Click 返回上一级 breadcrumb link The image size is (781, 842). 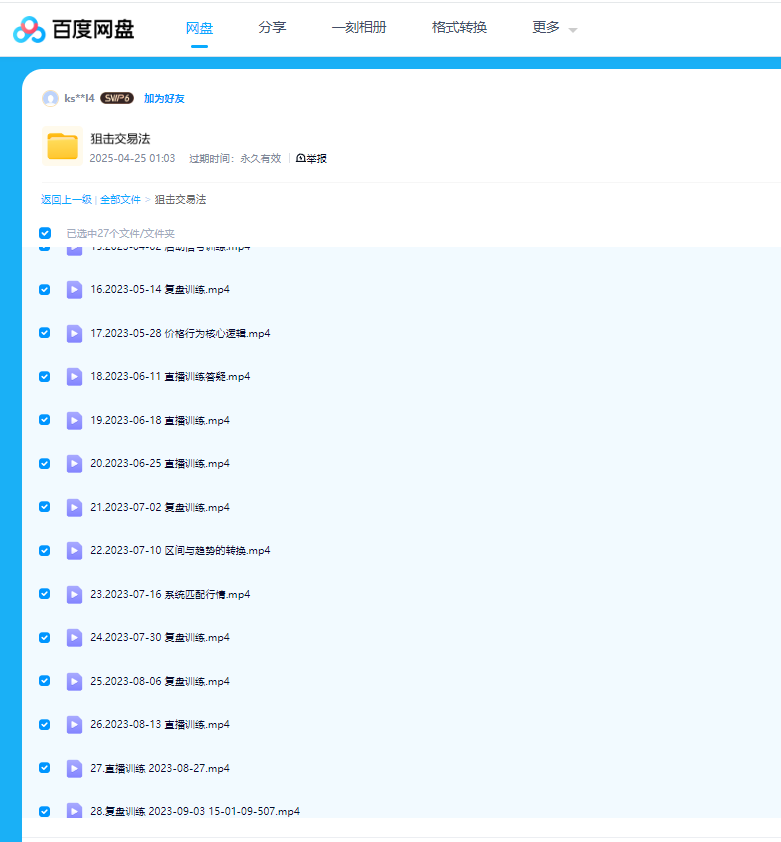click(x=66, y=200)
